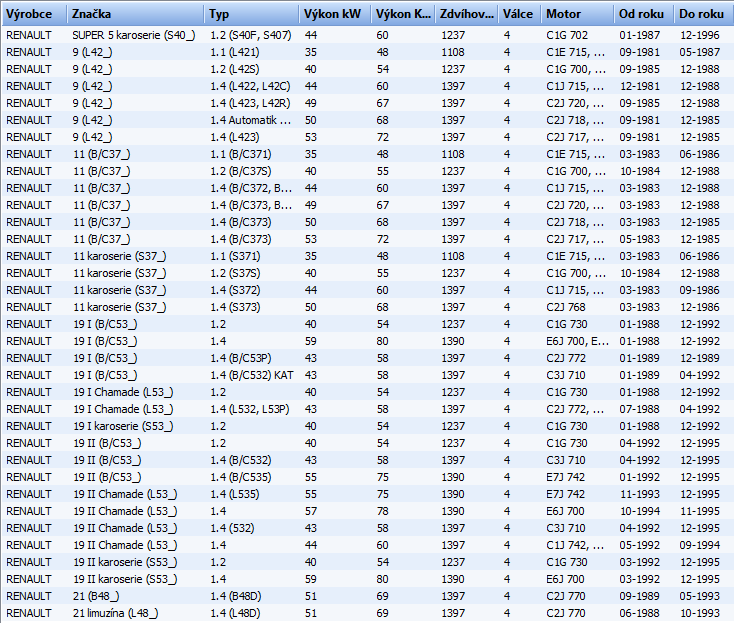The width and height of the screenshot is (734, 623).
Task: Select the 21 (B48_) model cell
Action: point(96,596)
